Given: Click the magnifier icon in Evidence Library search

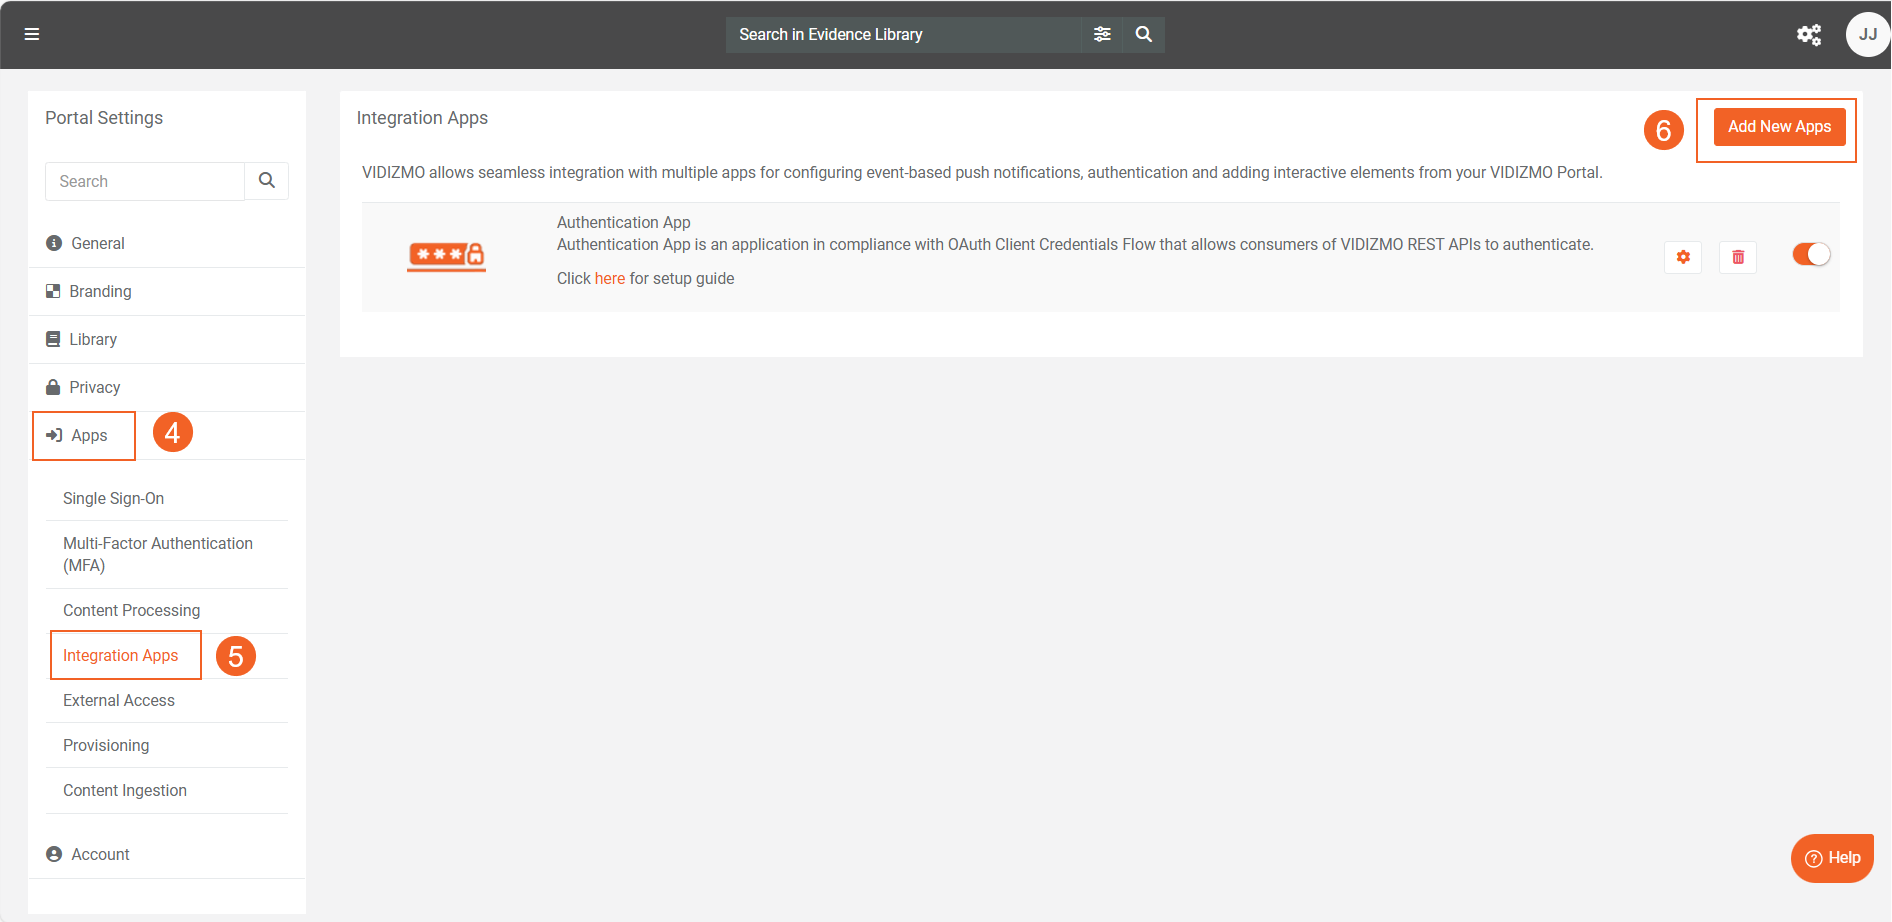Looking at the screenshot, I should coord(1144,34).
